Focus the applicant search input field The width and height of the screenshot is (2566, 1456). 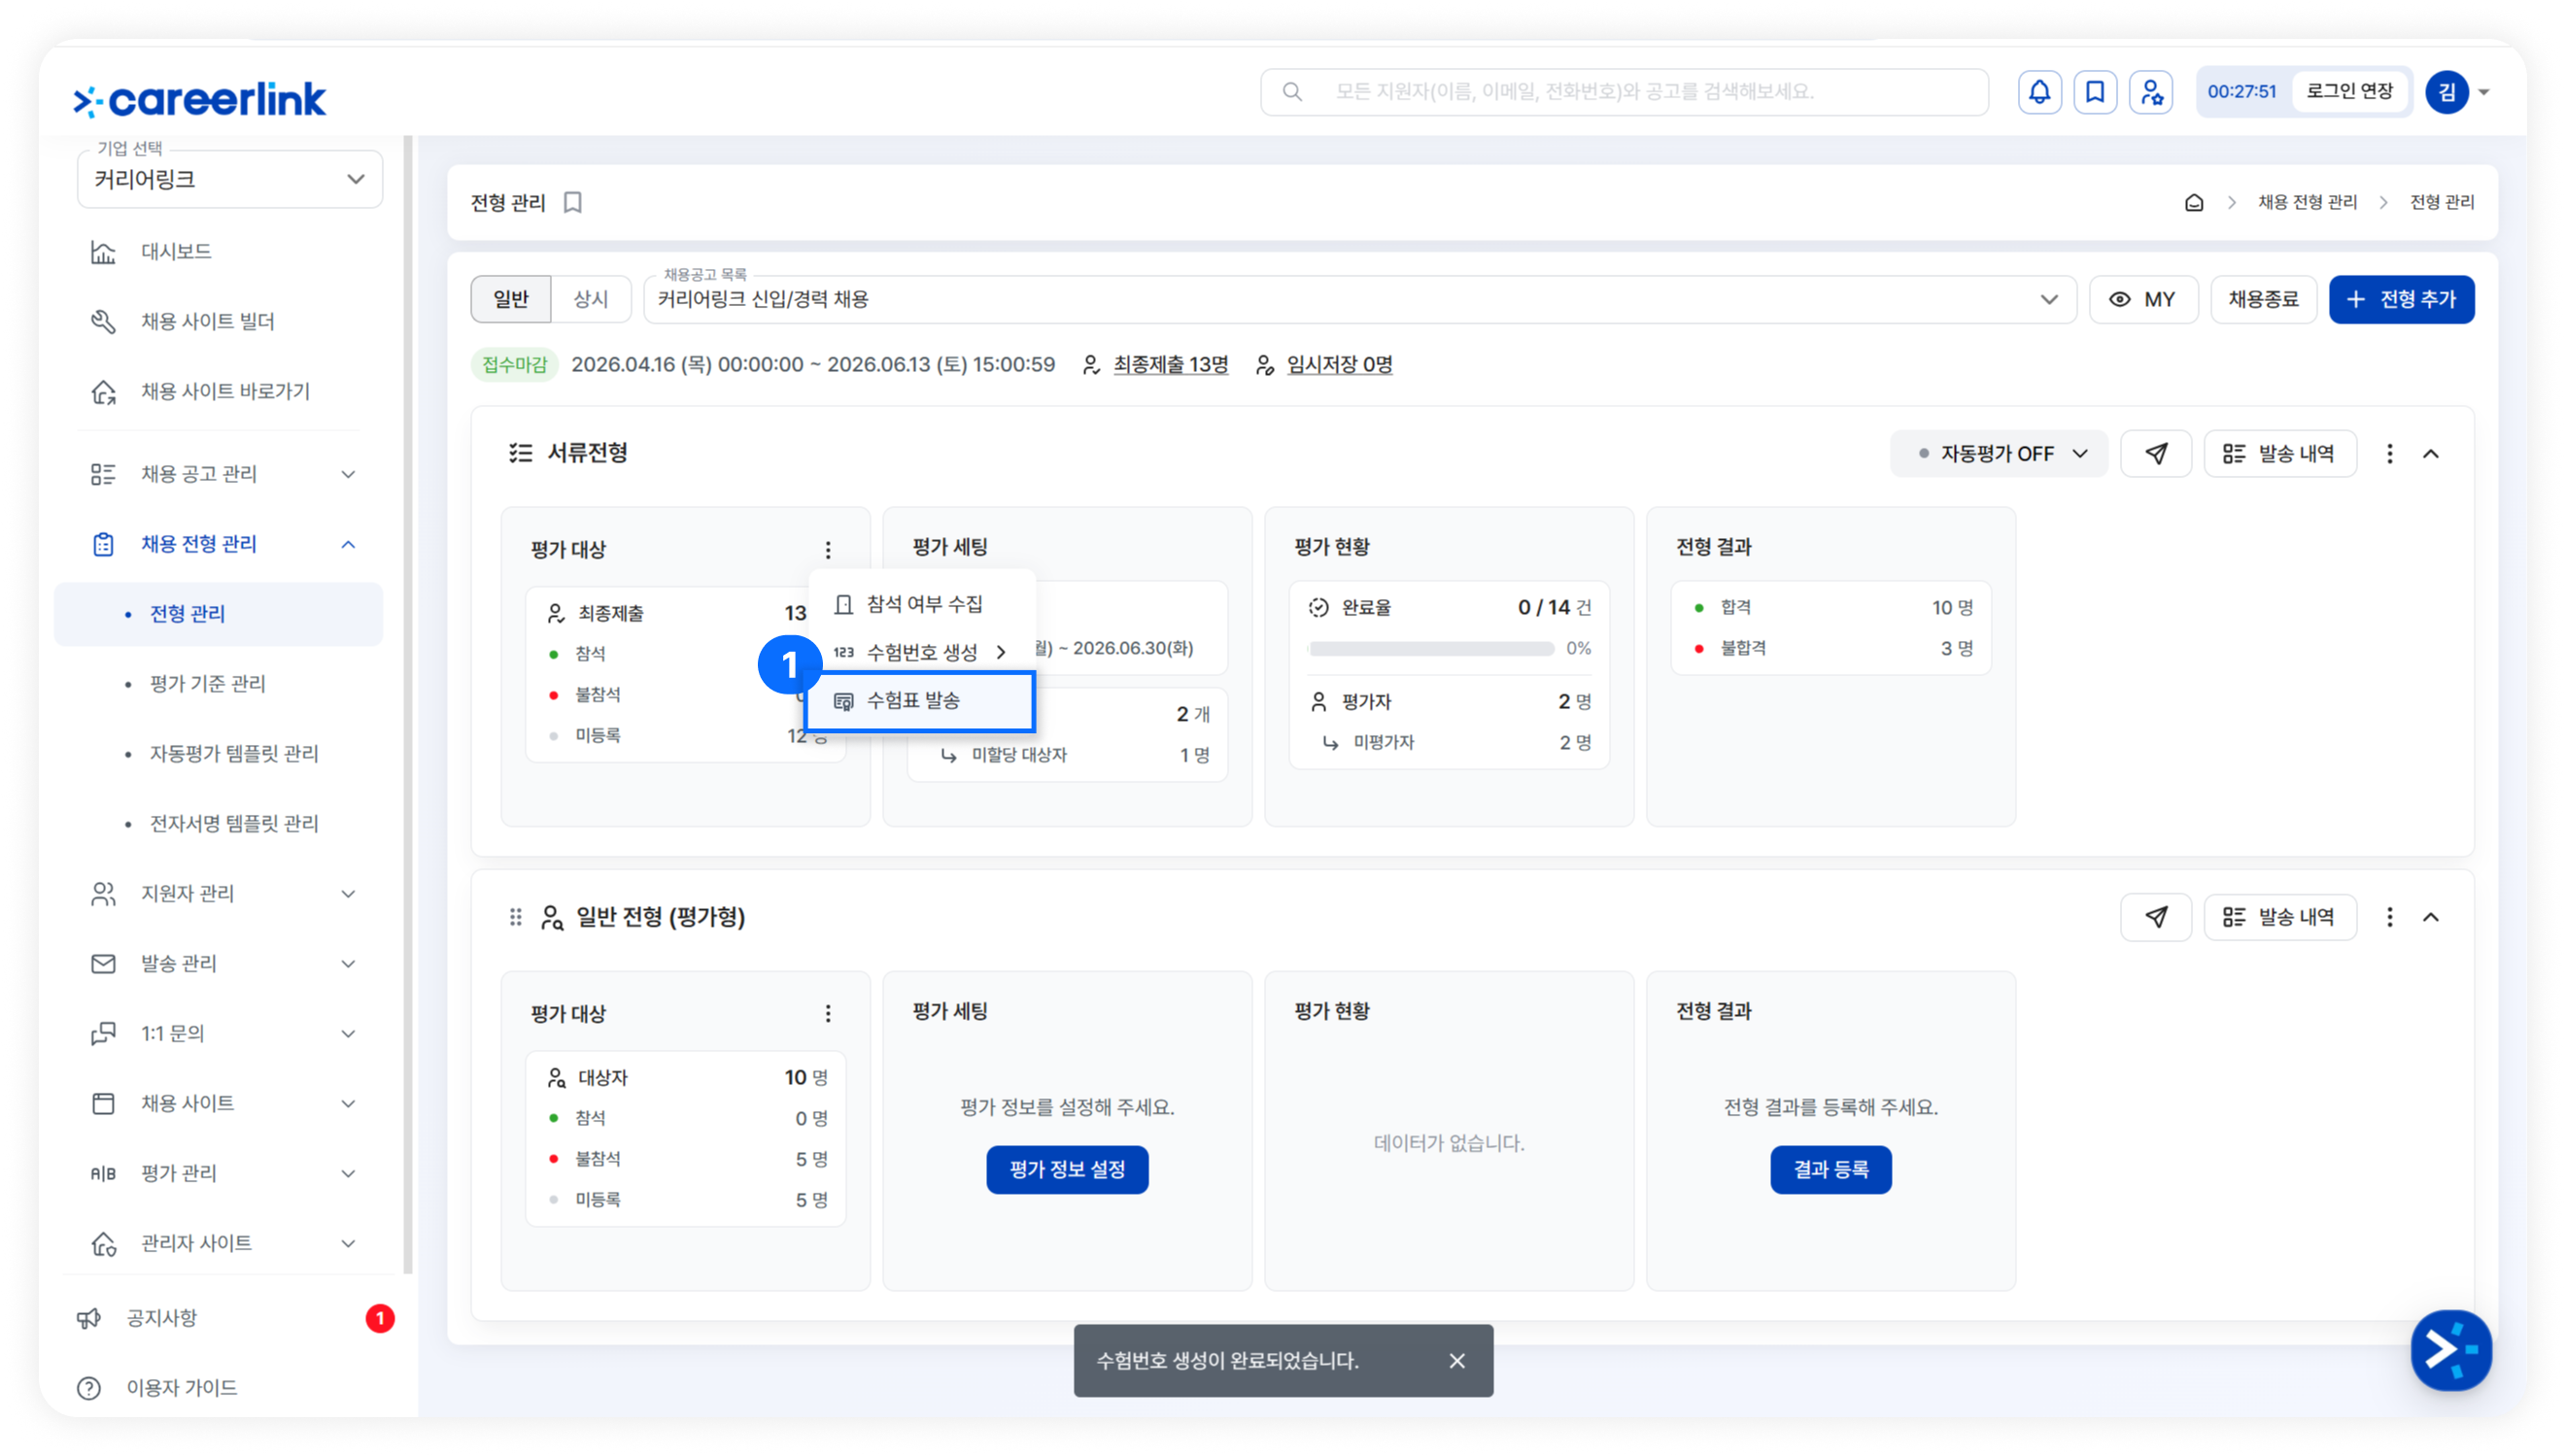click(x=1624, y=92)
